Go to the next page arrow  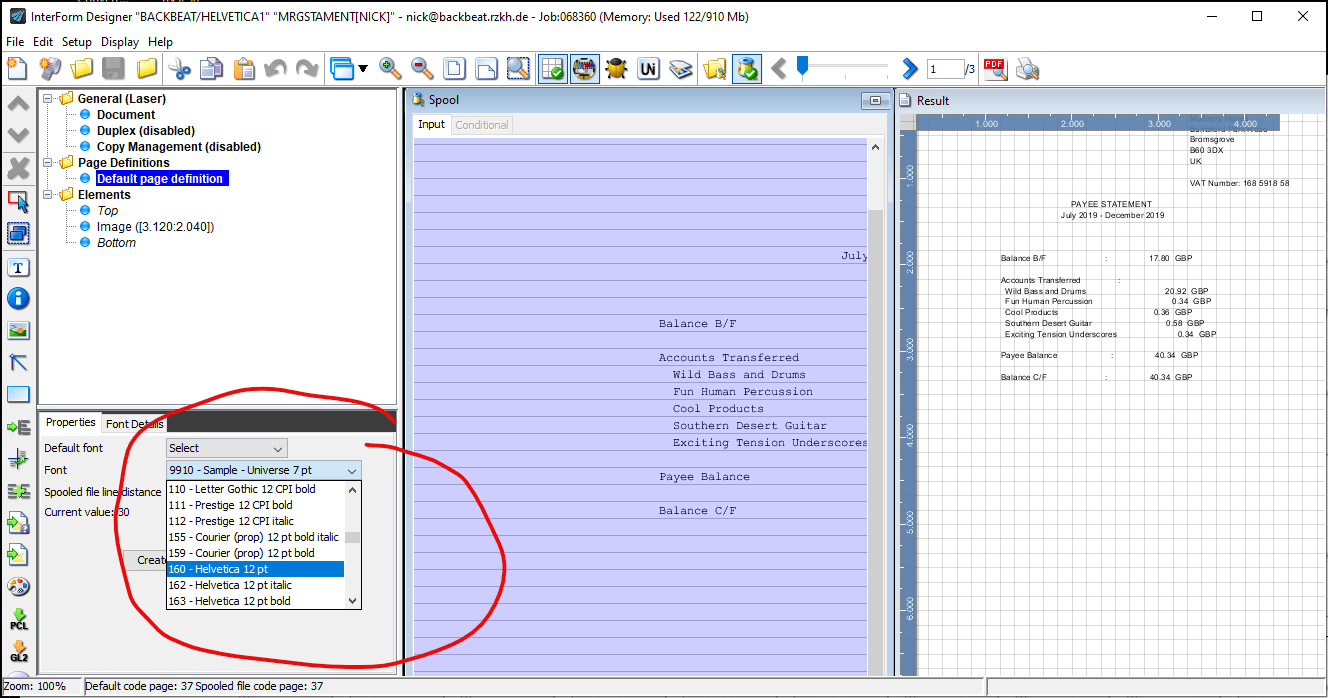coord(909,68)
